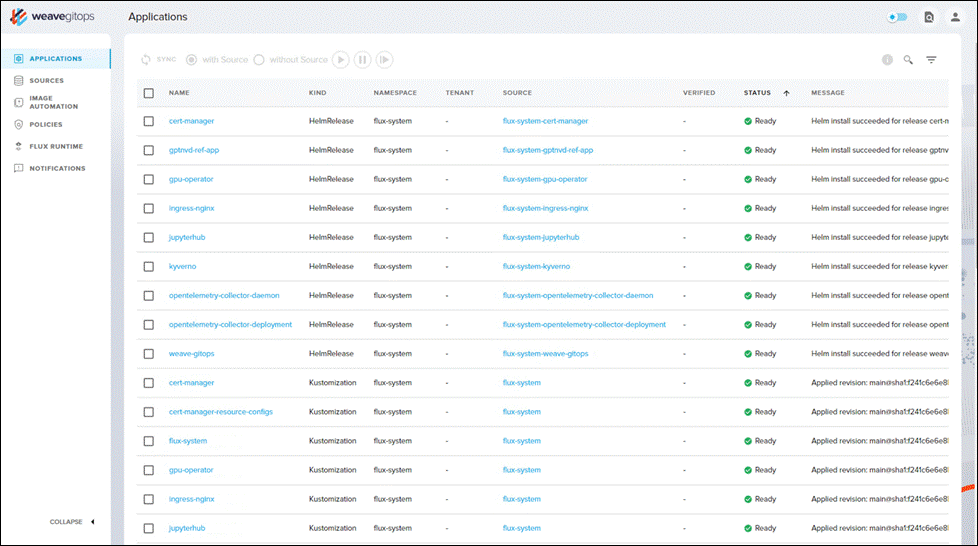Open the cert-manager-resource-configs application link
The width and height of the screenshot is (978, 546).
coord(221,412)
